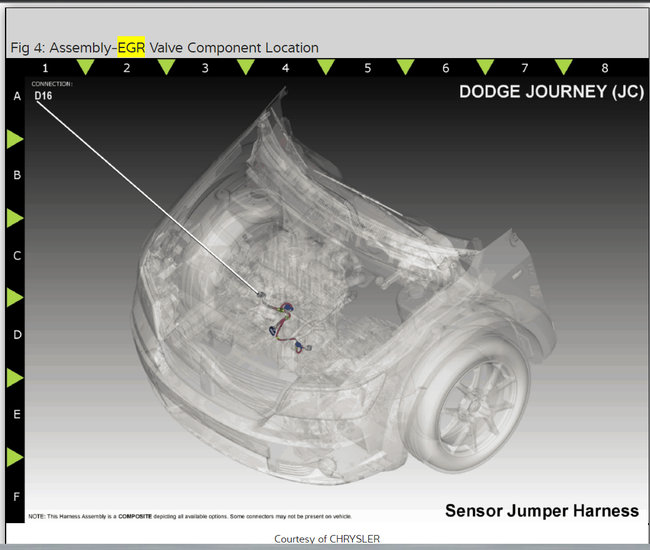Click the highlighted EGR word in title
Image resolution: width=650 pixels, height=550 pixels.
(131, 47)
